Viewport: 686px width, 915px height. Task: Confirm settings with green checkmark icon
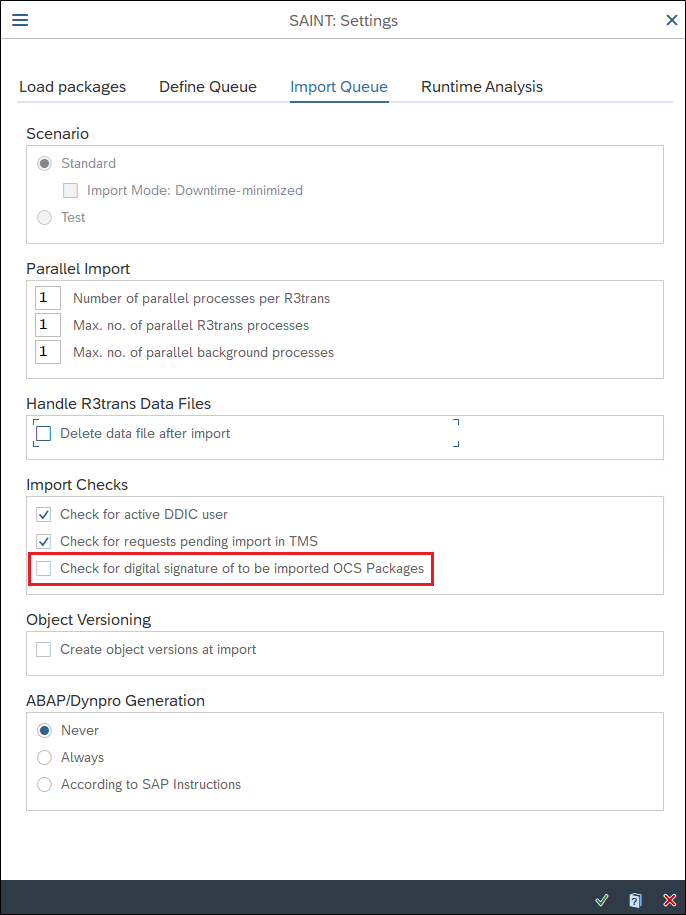pyautogui.click(x=601, y=899)
